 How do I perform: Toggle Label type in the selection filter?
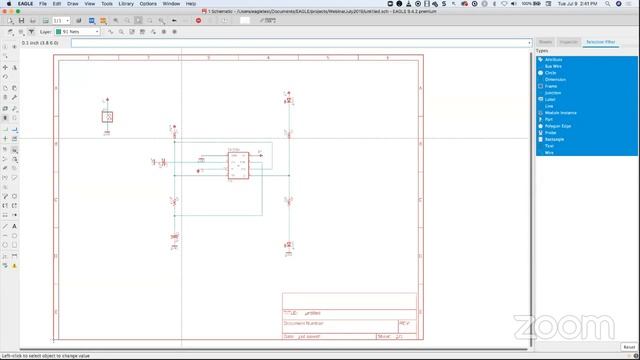click(x=587, y=99)
